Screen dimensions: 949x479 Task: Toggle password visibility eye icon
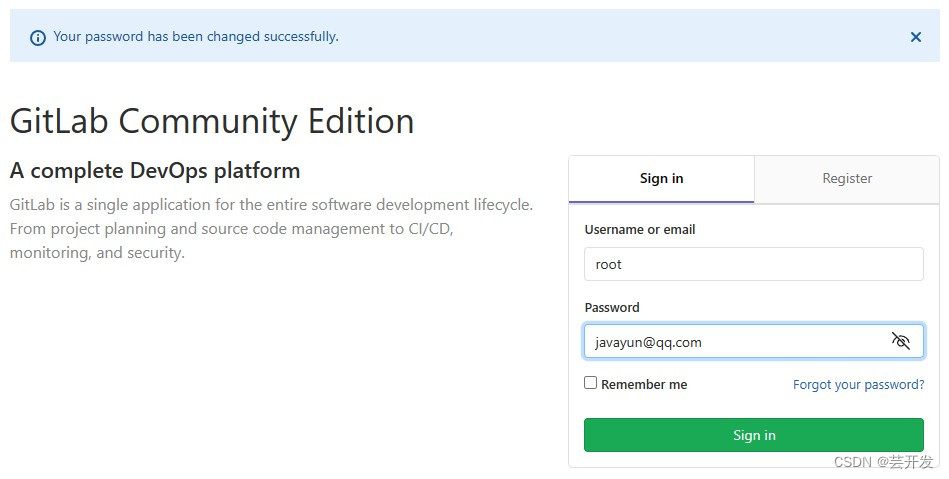901,341
